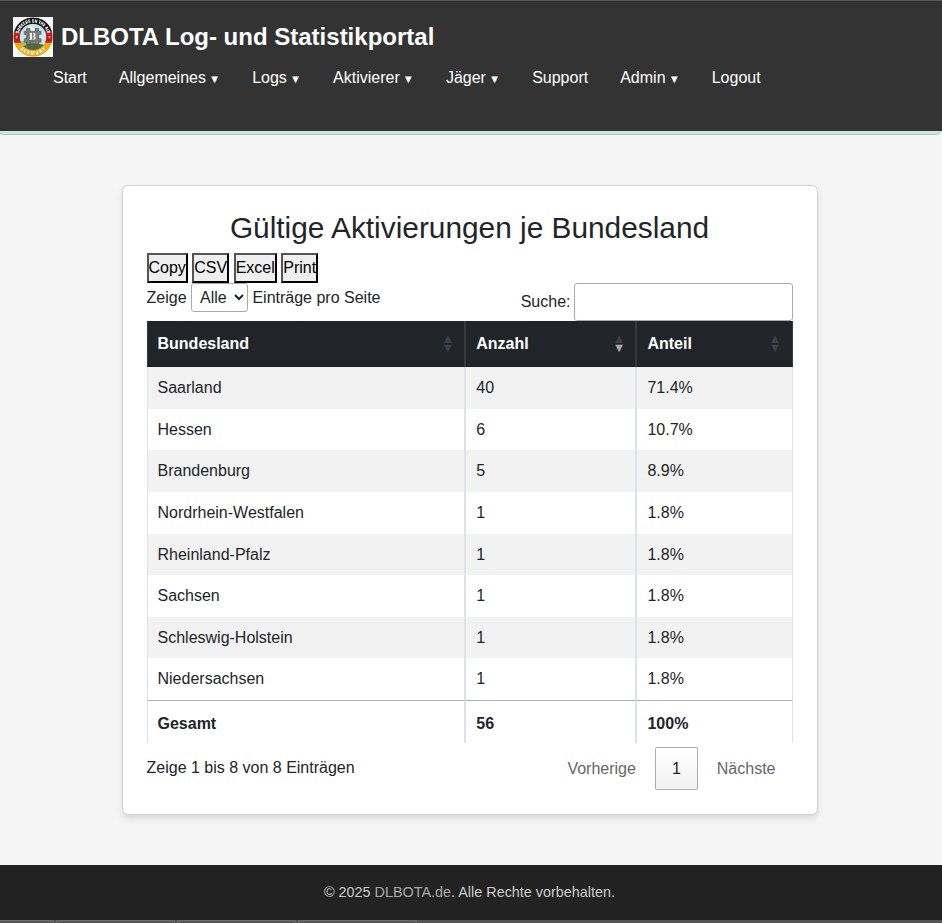The width and height of the screenshot is (942, 923).
Task: Sort table by Bundesland column arrows
Action: coord(447,344)
